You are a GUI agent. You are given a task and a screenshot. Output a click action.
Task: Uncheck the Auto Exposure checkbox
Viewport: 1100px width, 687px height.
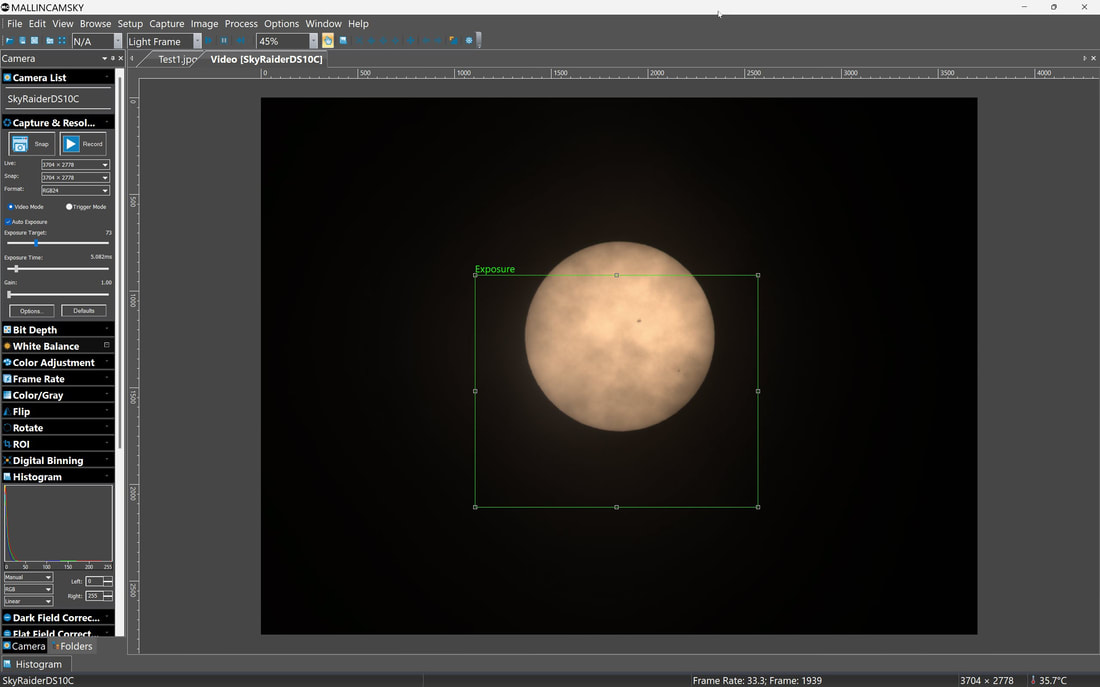click(x=8, y=222)
